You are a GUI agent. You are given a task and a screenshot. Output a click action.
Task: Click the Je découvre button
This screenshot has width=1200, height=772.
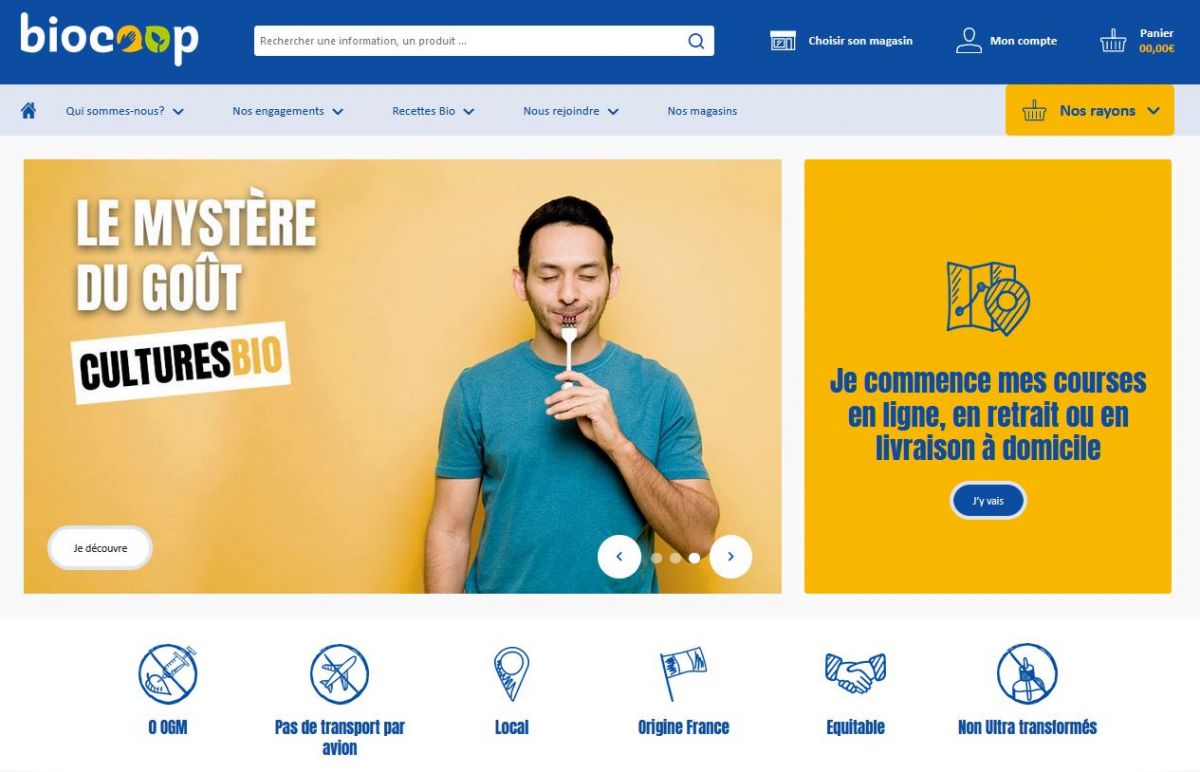(x=100, y=548)
